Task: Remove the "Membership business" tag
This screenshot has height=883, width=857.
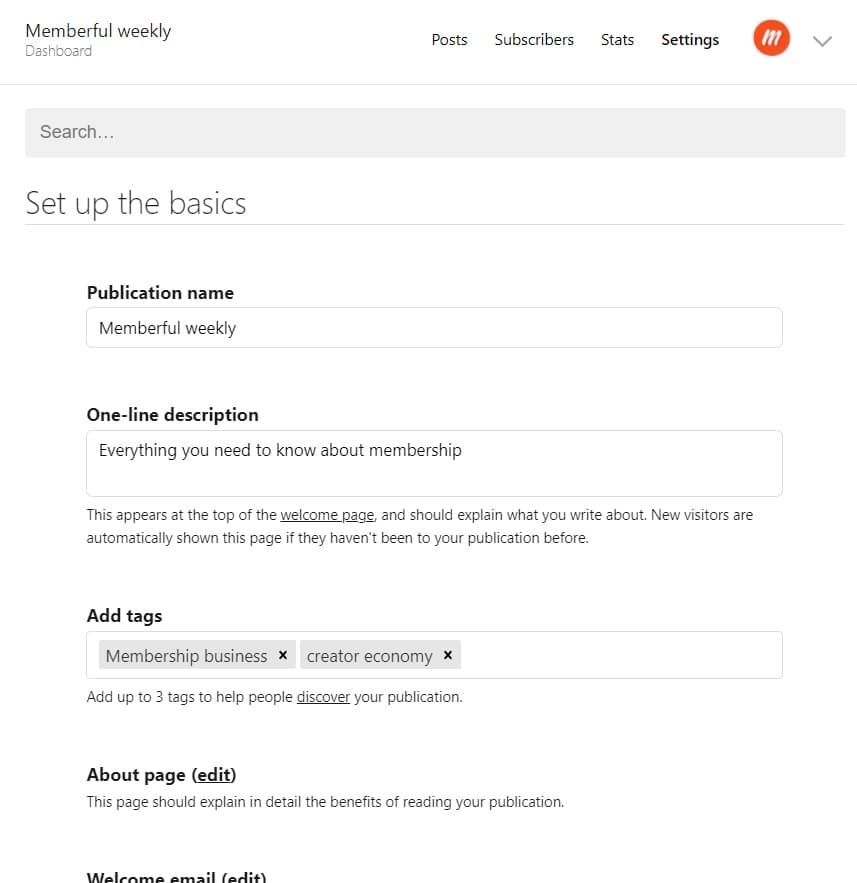Action: (x=281, y=655)
